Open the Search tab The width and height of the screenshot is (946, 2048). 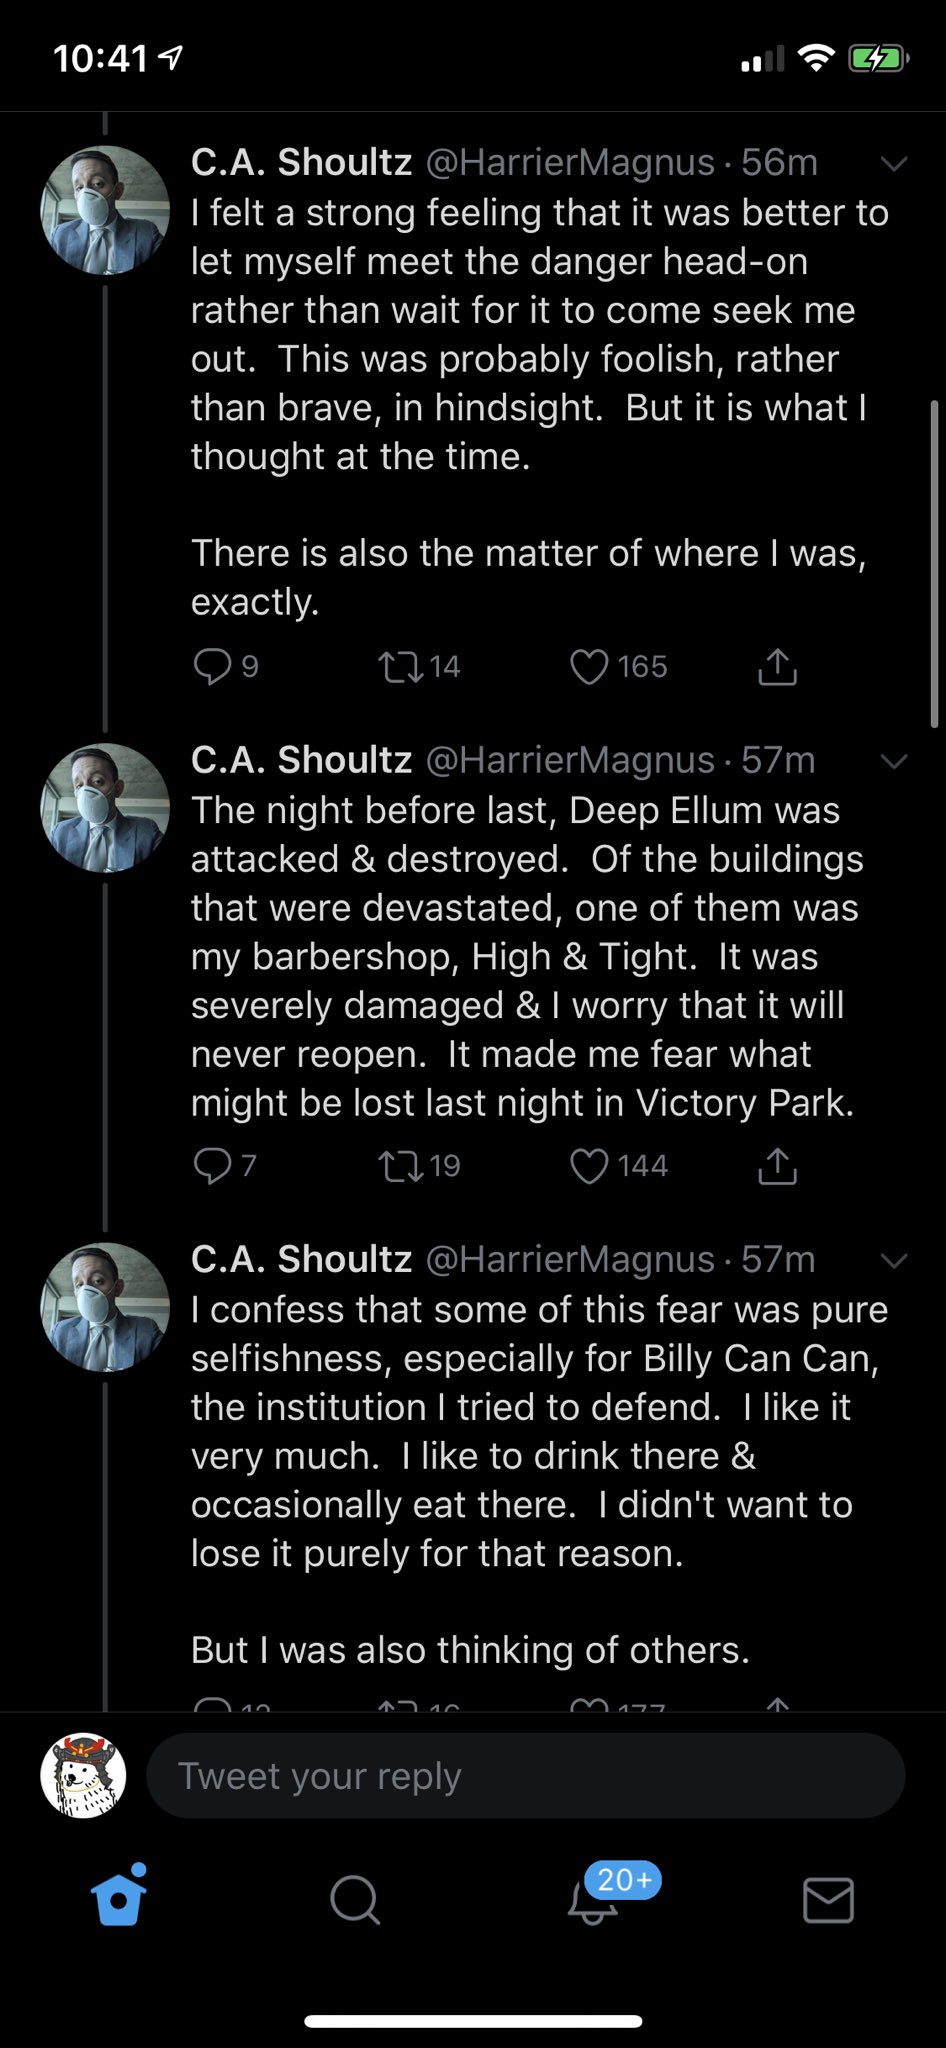coord(355,1898)
